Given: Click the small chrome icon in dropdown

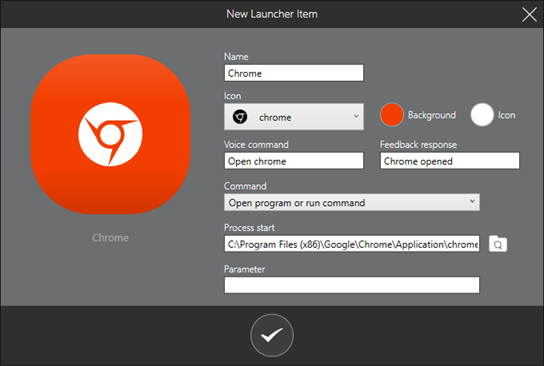Looking at the screenshot, I should (240, 117).
